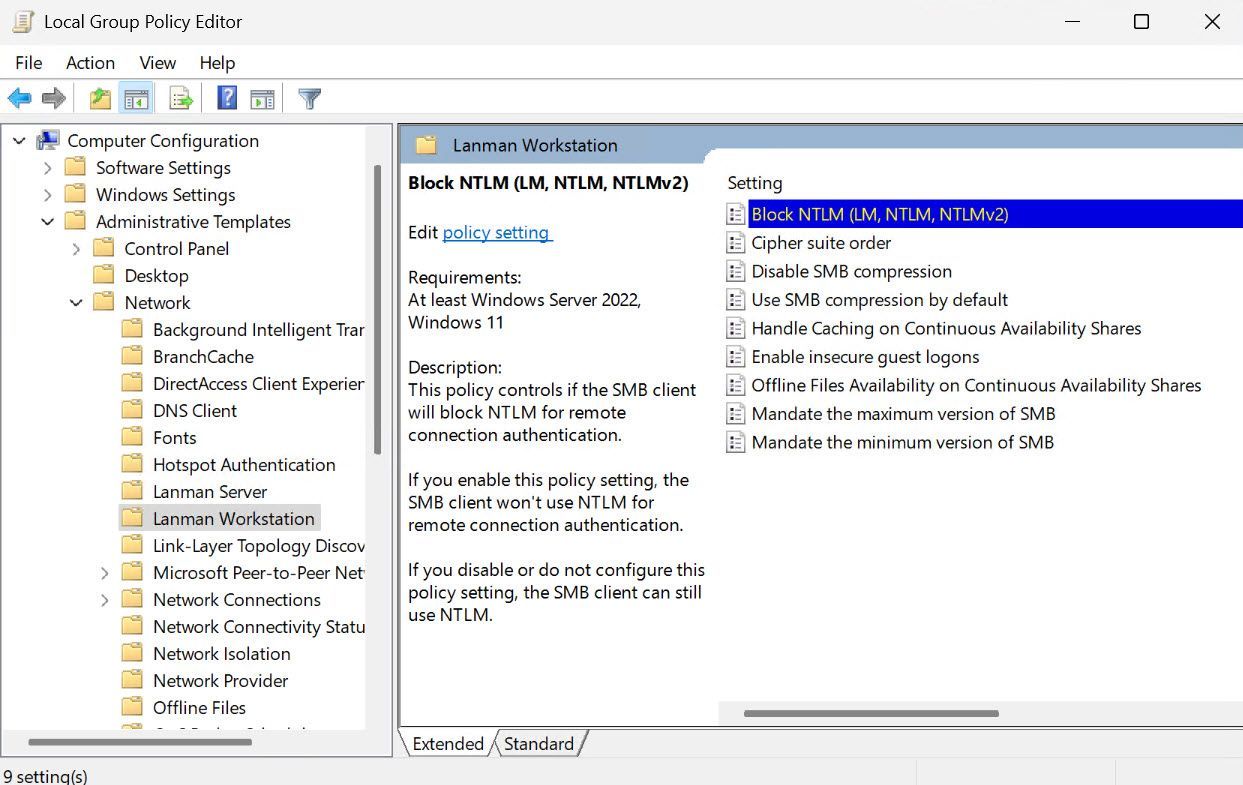This screenshot has width=1243, height=785.
Task: Expand the Microsoft Peer-to-Peer node
Action: pyautogui.click(x=104, y=572)
